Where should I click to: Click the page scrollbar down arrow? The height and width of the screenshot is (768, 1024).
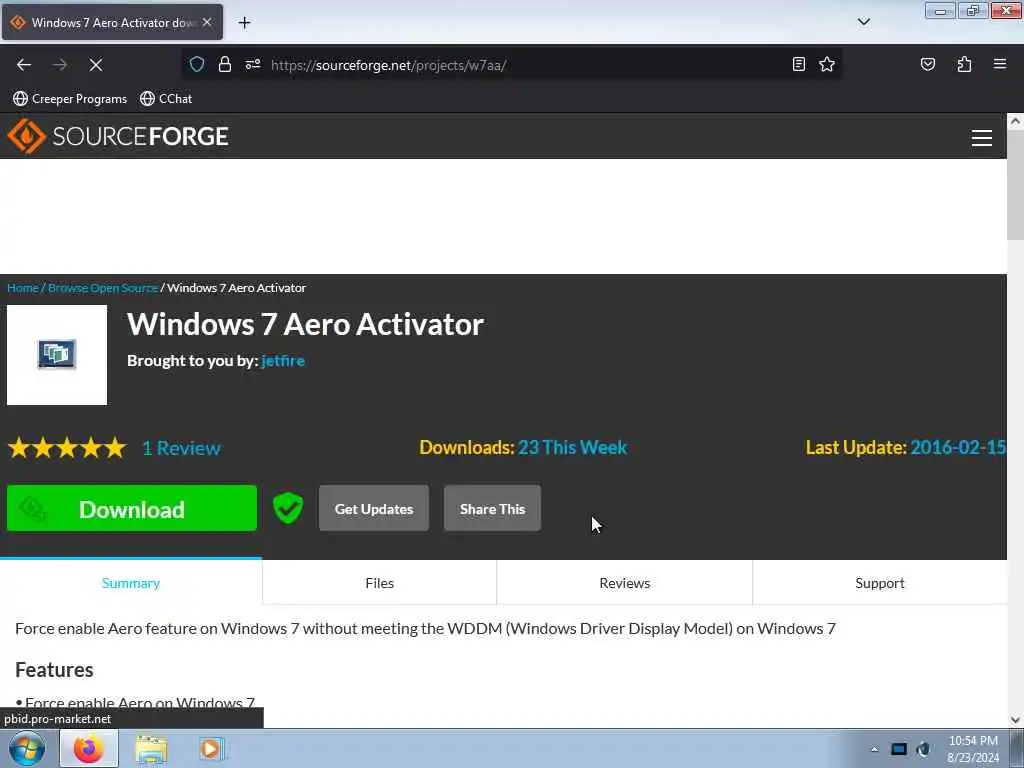coord(1015,720)
